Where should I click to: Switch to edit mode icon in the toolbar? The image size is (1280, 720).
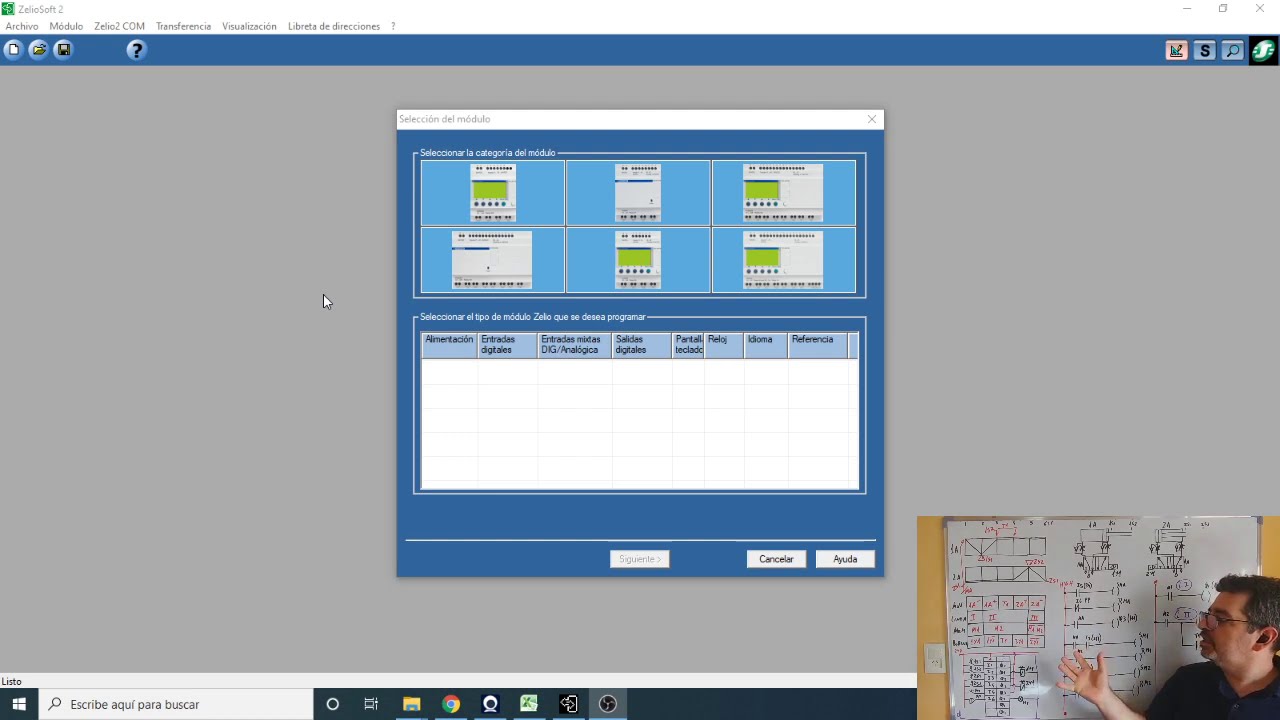click(x=1177, y=50)
